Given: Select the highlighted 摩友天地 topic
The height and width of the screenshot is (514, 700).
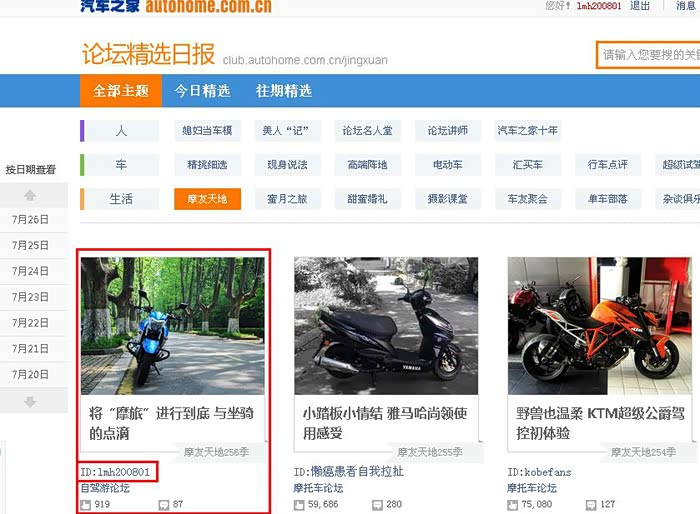Looking at the screenshot, I should [208, 199].
